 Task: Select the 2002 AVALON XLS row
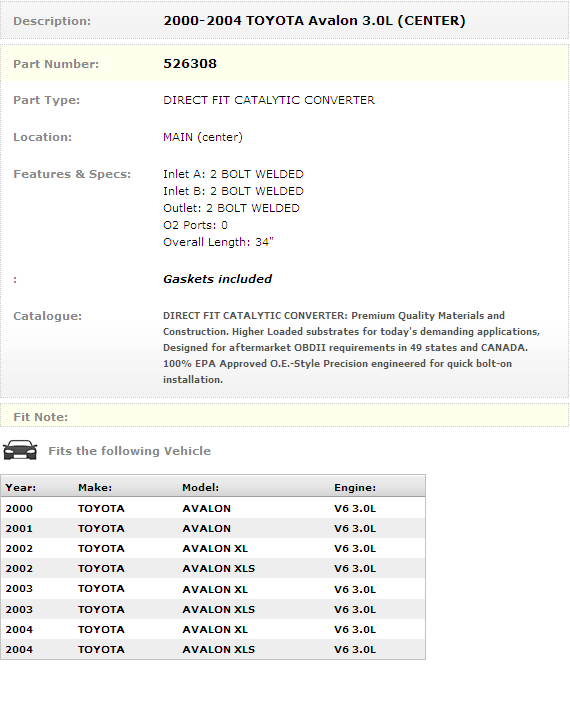213,569
